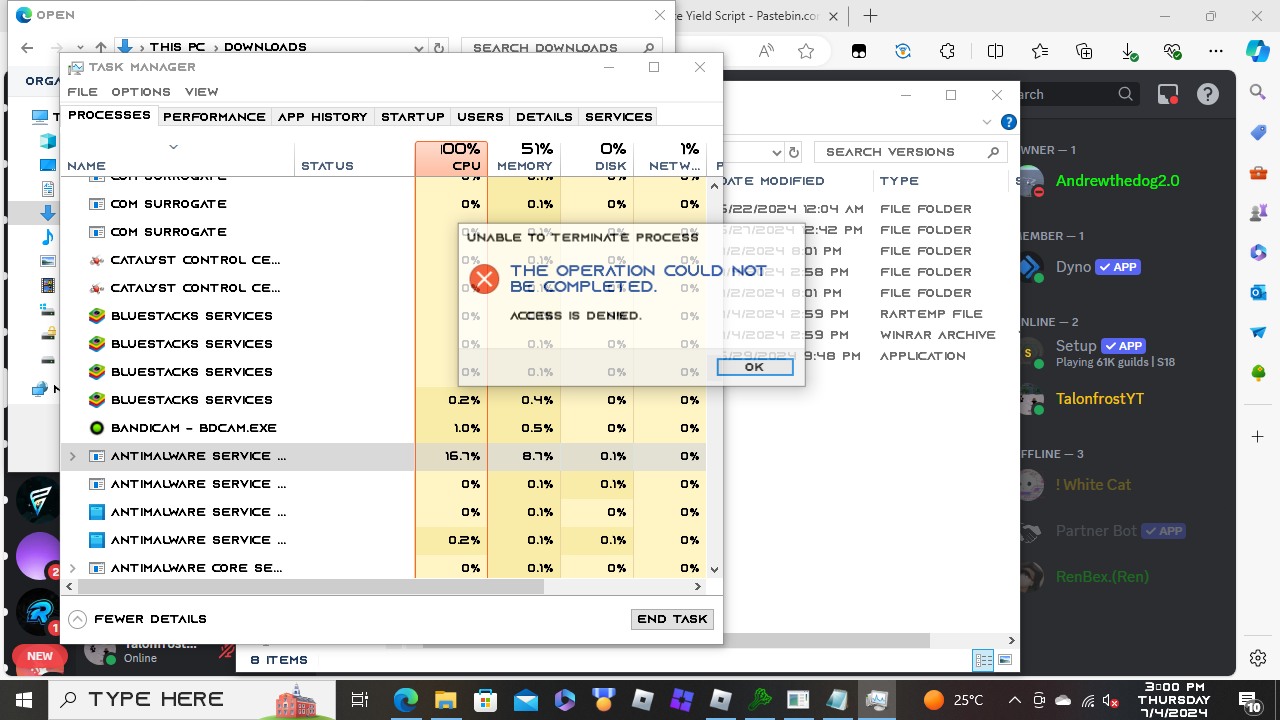Open Edge browser essentials icon
This screenshot has width=1280, height=720.
[1173, 51]
